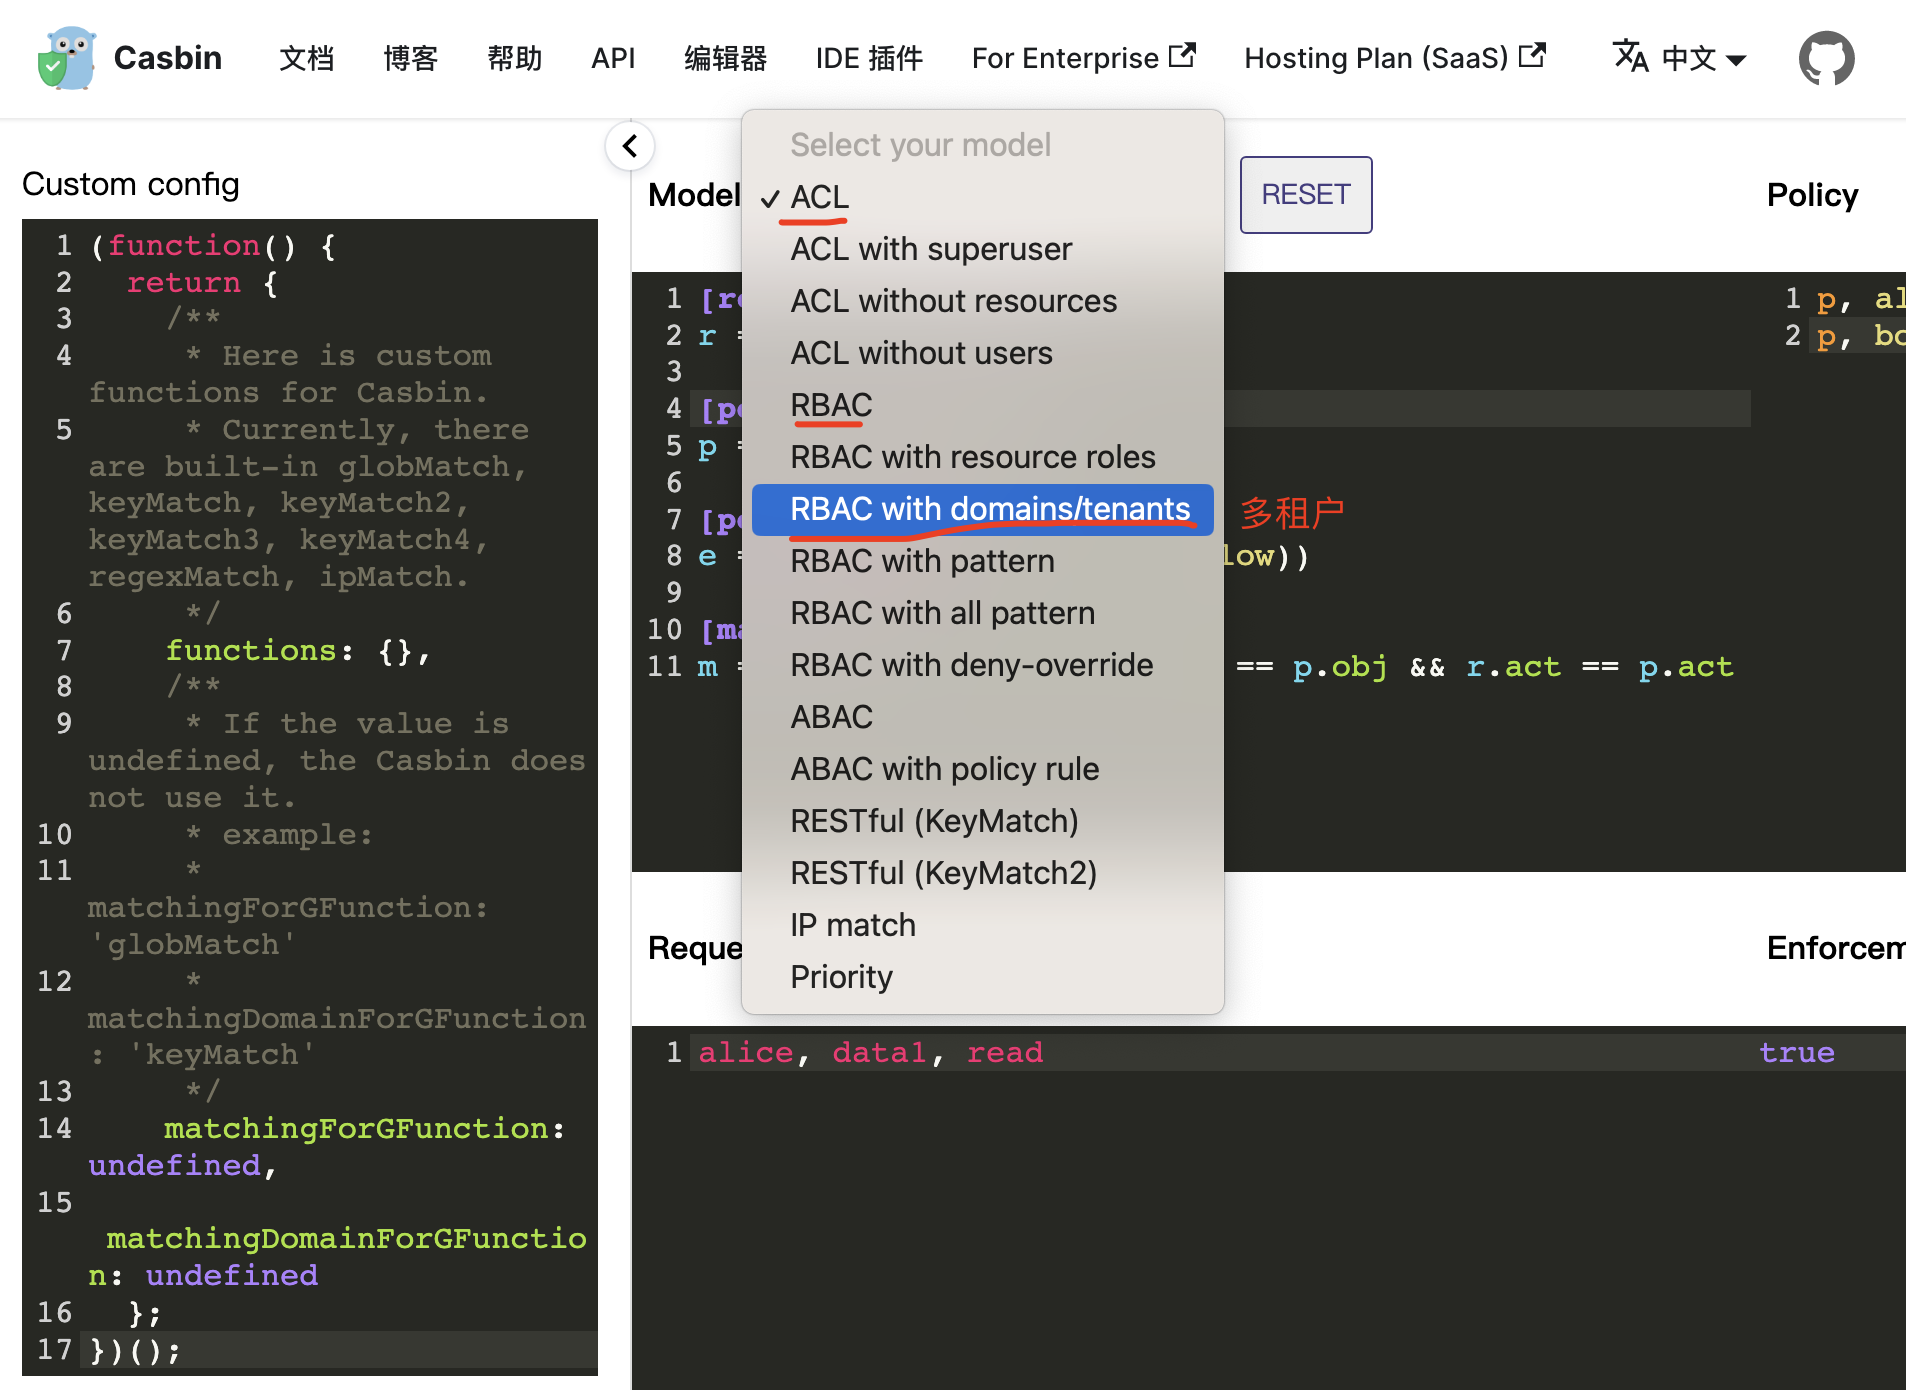Click the Casbin gopher logo
The width and height of the screenshot is (1906, 1390).
pos(66,58)
